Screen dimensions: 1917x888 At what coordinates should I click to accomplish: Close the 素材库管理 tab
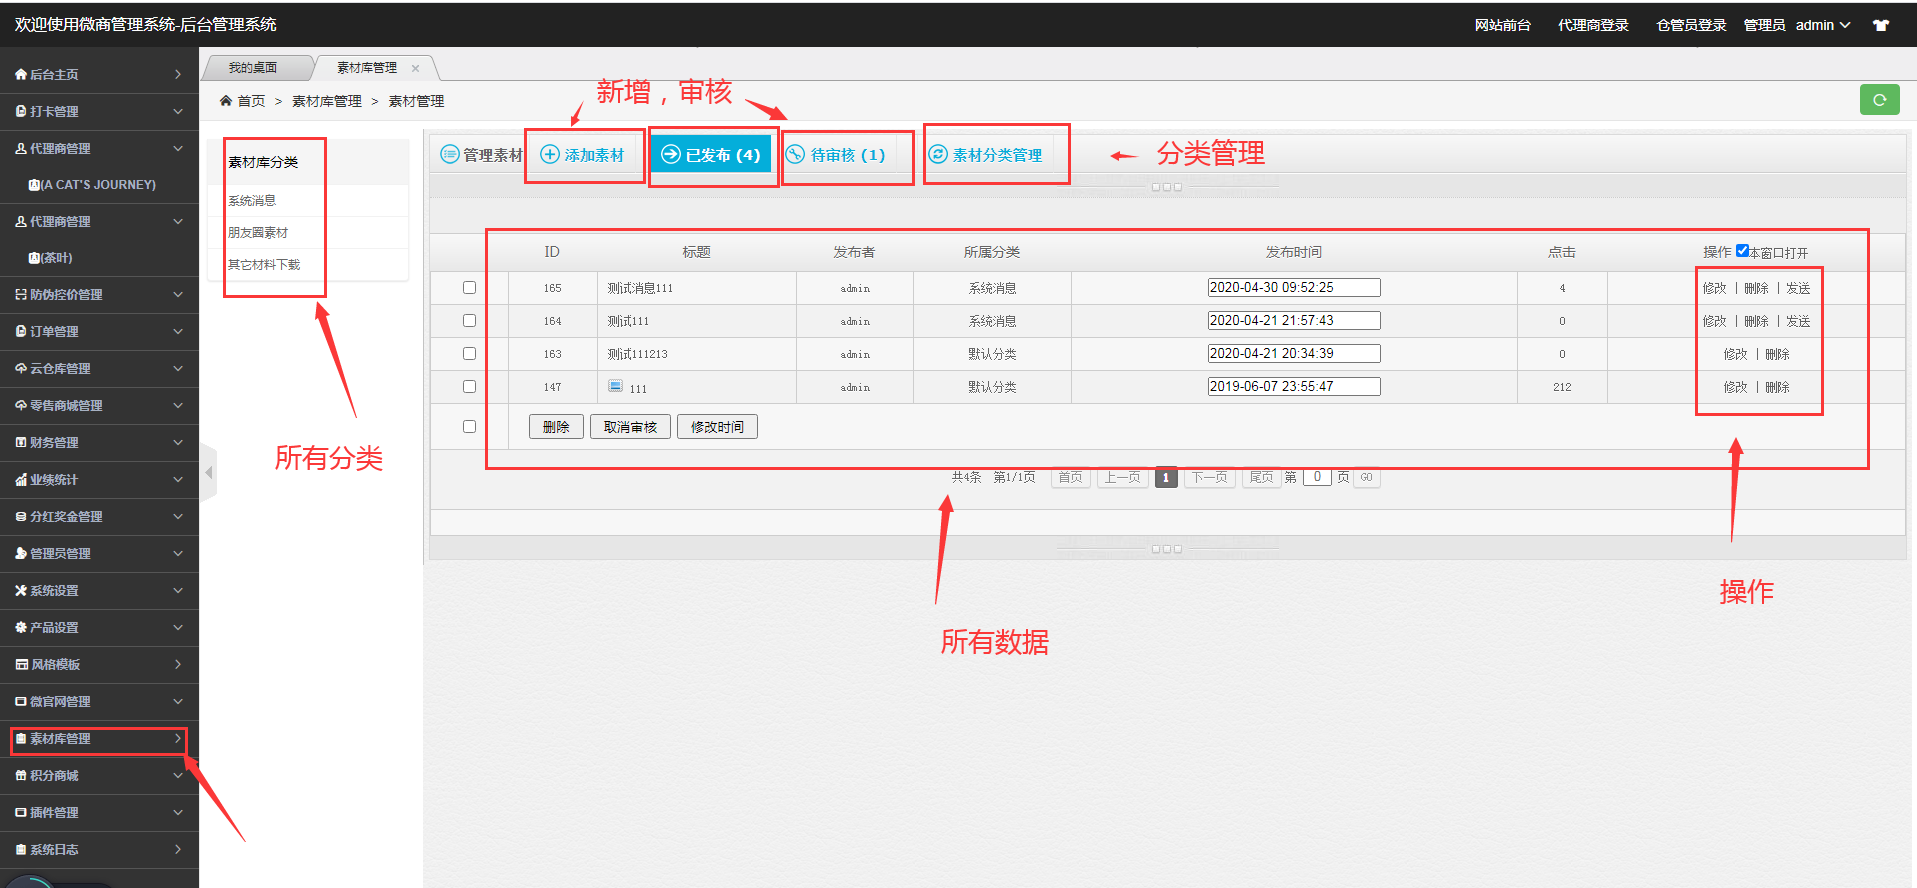point(415,68)
